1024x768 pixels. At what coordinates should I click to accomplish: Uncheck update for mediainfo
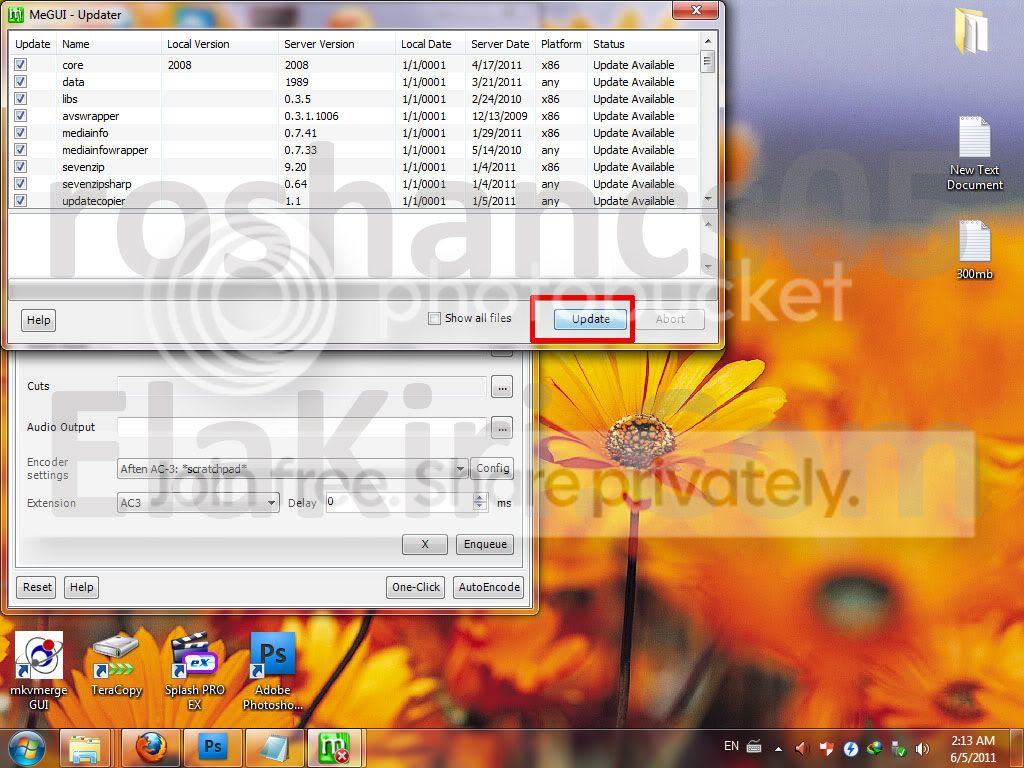(21, 133)
